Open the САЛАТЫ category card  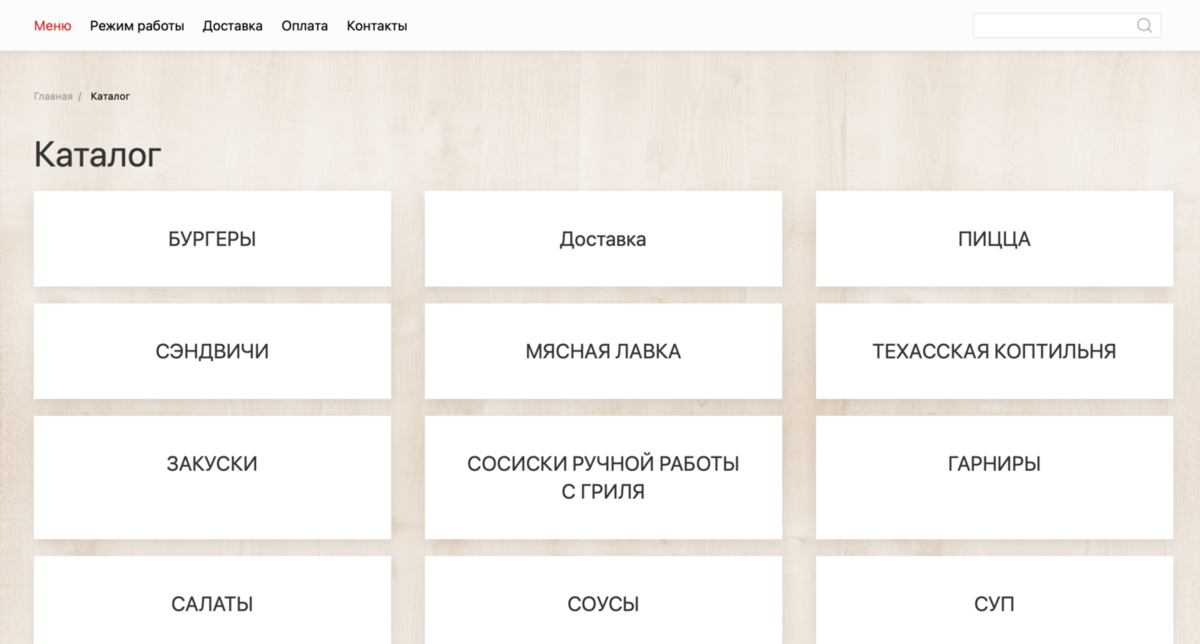pyautogui.click(x=212, y=600)
